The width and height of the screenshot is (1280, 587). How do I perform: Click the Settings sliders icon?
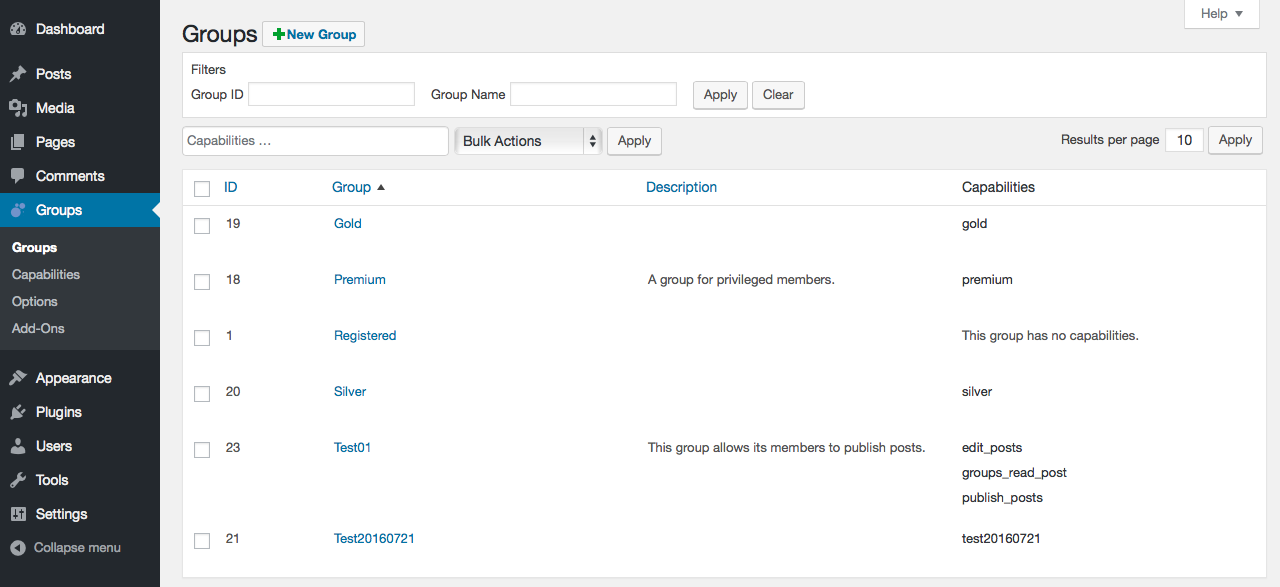(x=18, y=514)
